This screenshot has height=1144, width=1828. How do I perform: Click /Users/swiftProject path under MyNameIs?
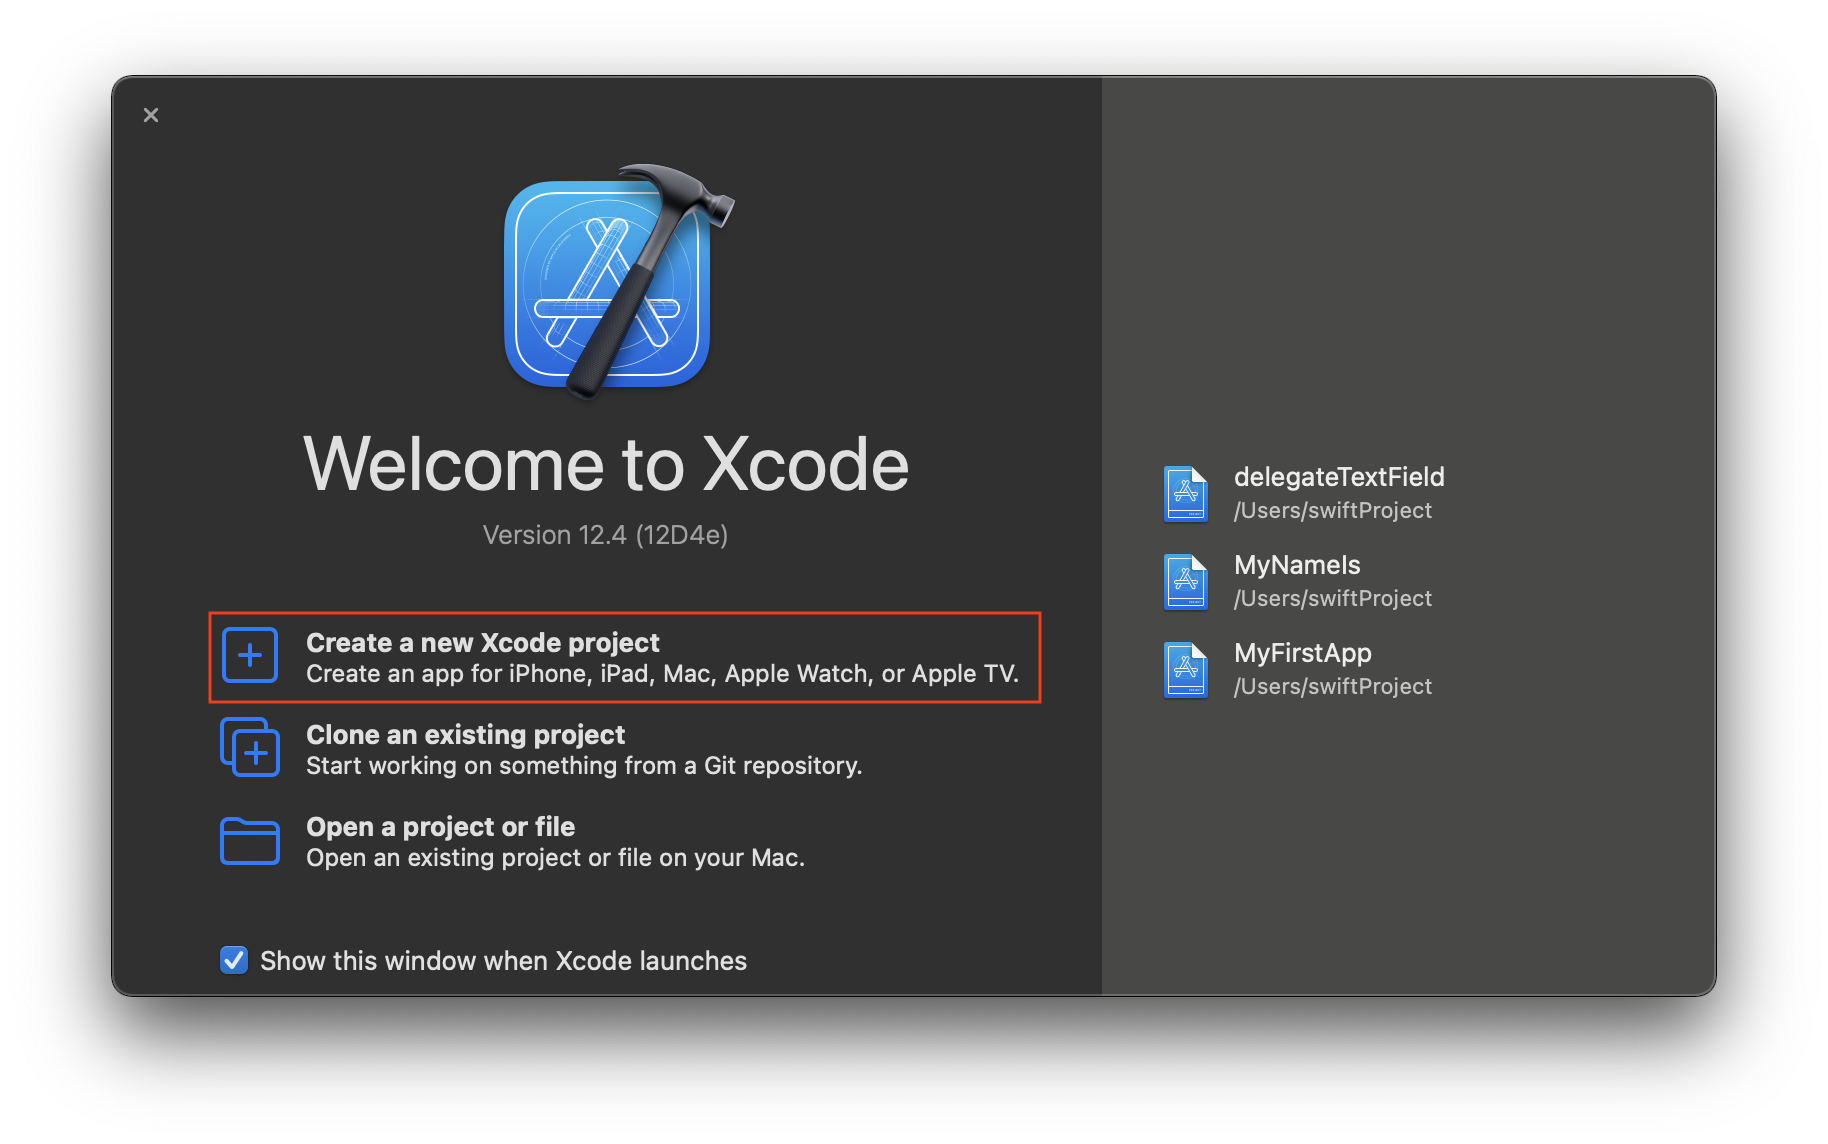pos(1333,599)
